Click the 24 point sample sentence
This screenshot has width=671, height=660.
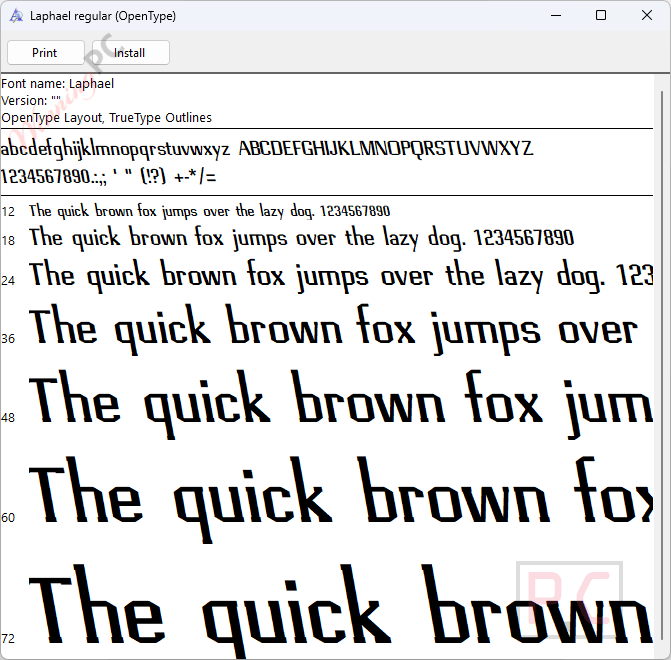341,276
